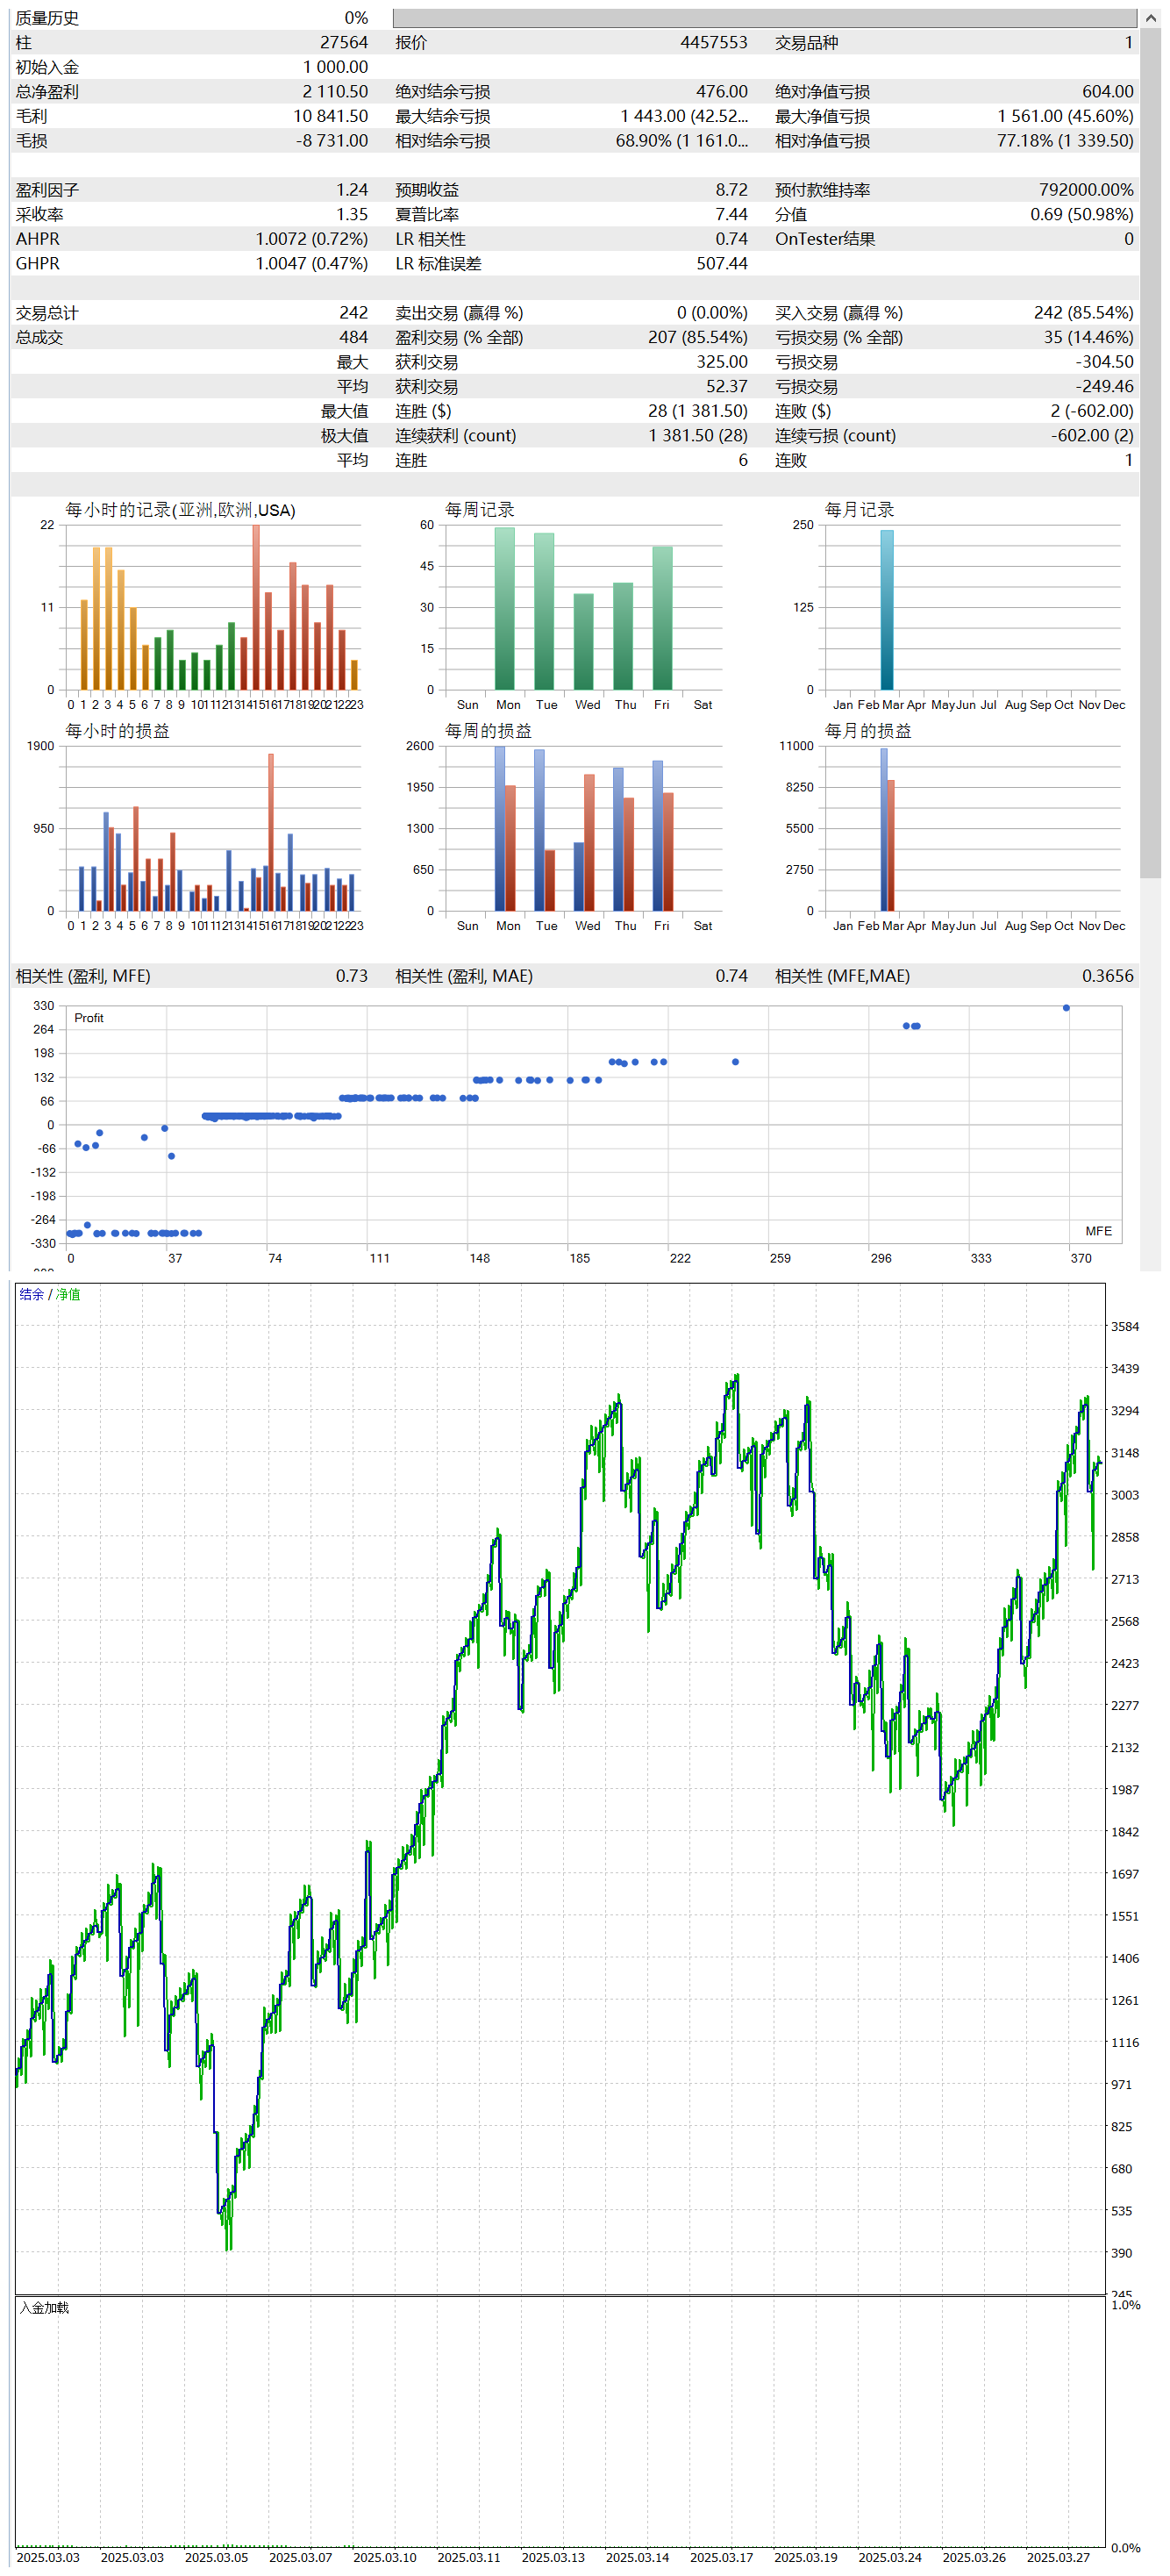Click the top-right scatter point near MFE 370

(x=1066, y=1008)
